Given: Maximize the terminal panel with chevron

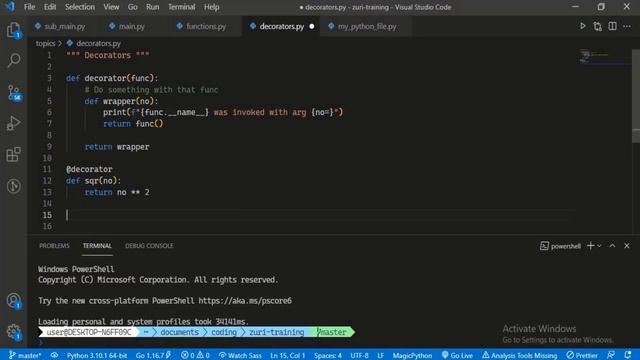Looking at the screenshot, I should pos(612,246).
